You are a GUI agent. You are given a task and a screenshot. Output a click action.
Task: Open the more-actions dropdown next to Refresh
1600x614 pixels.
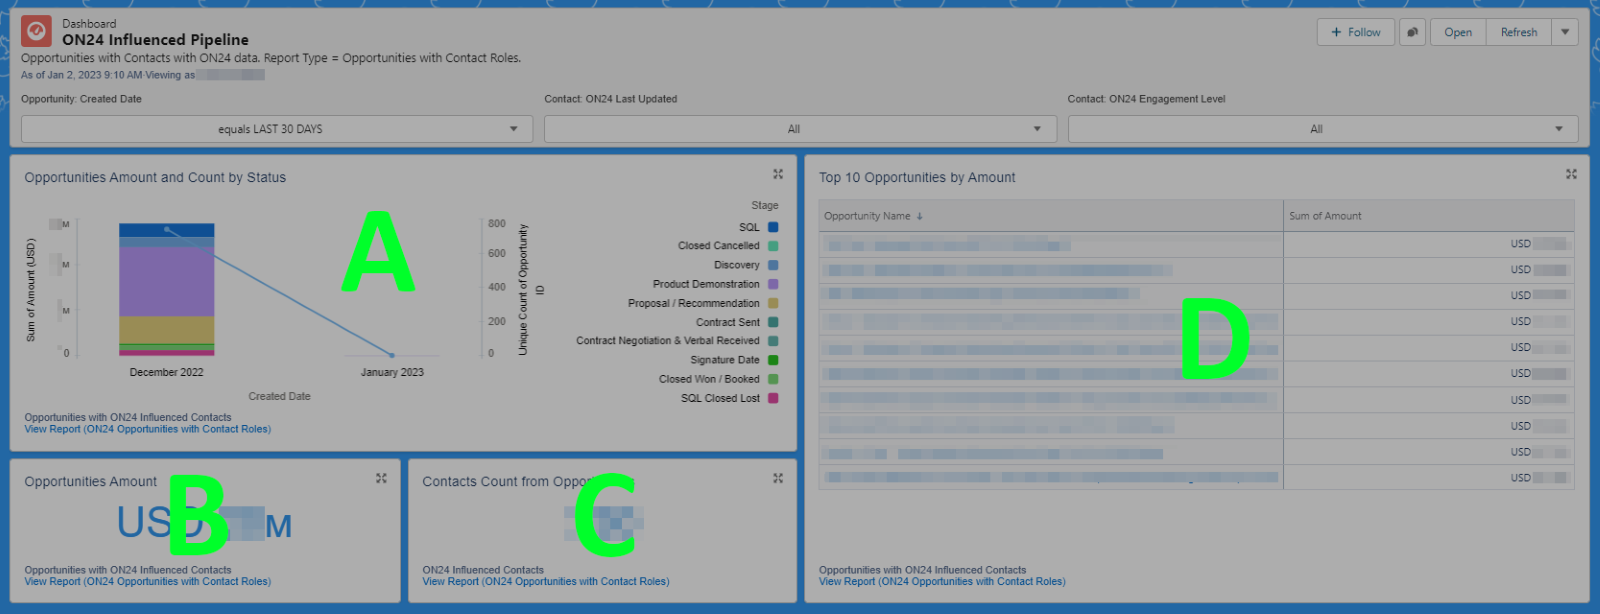click(1565, 32)
